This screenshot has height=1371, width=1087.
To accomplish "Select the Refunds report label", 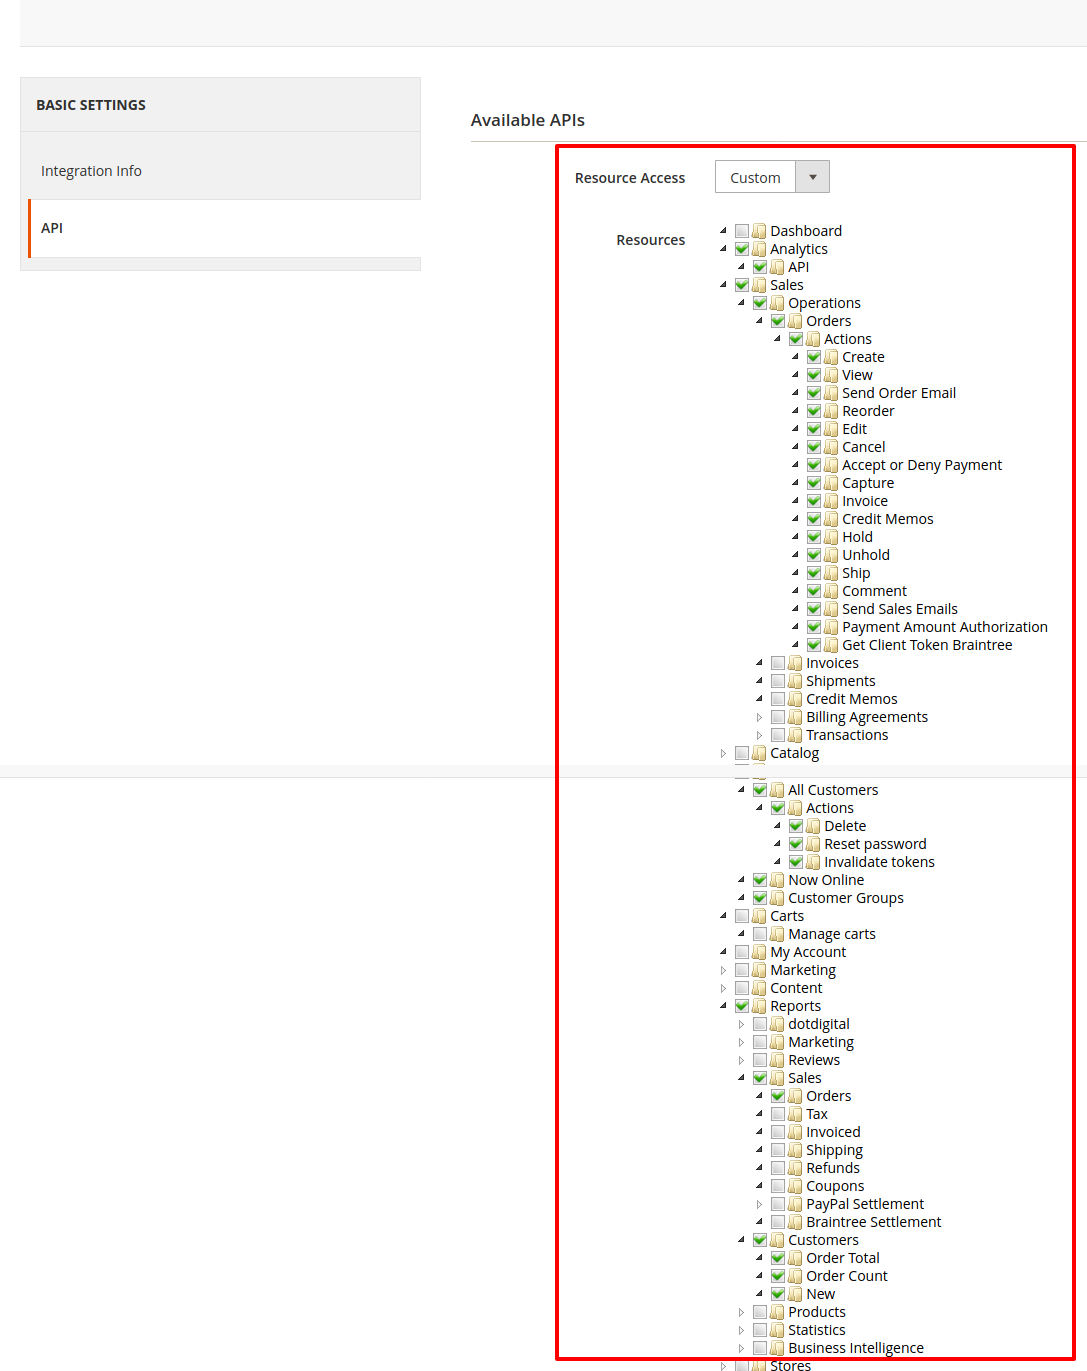I will tap(833, 1168).
